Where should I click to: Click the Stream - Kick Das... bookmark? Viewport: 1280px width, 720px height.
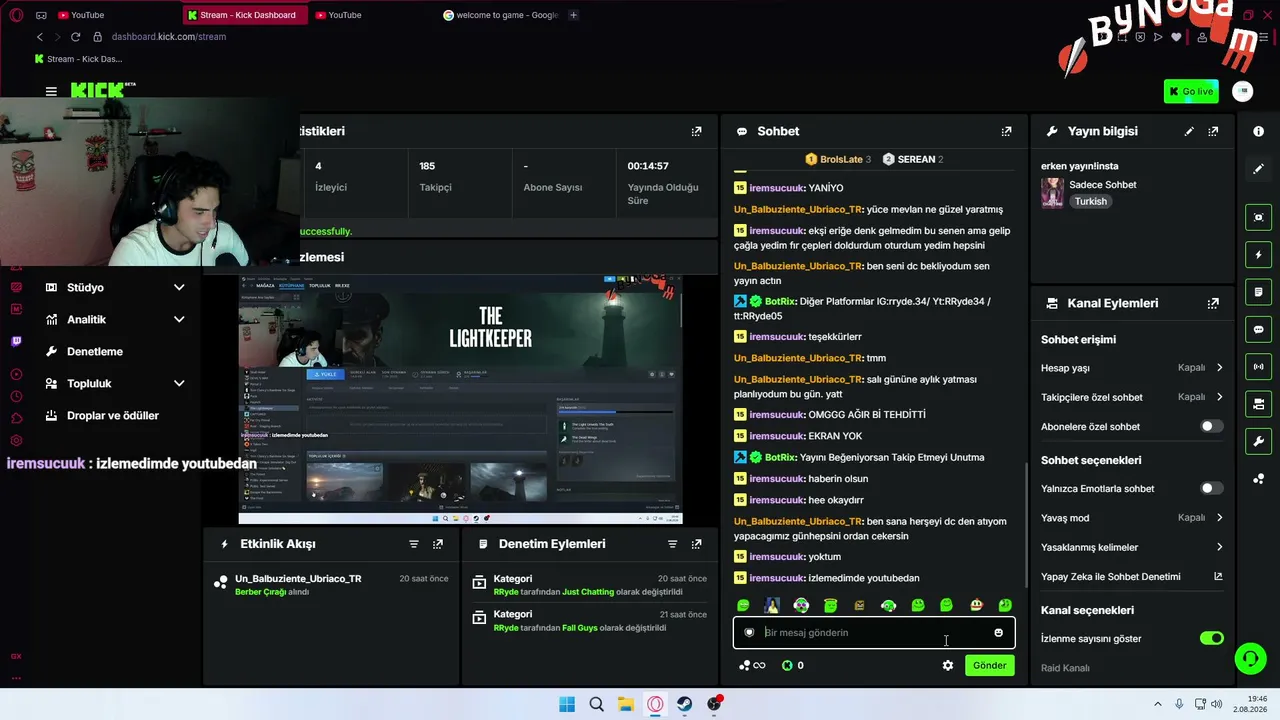[78, 59]
